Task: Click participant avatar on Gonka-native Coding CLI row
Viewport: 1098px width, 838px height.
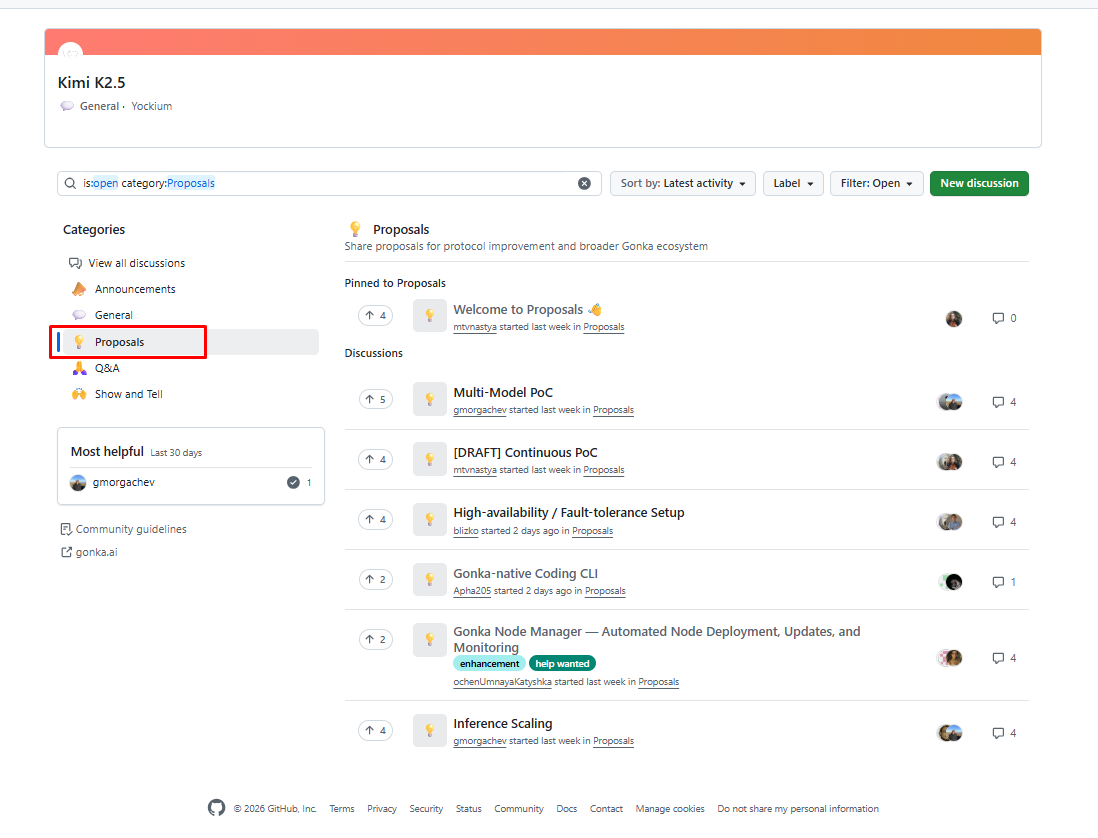Action: coord(952,582)
